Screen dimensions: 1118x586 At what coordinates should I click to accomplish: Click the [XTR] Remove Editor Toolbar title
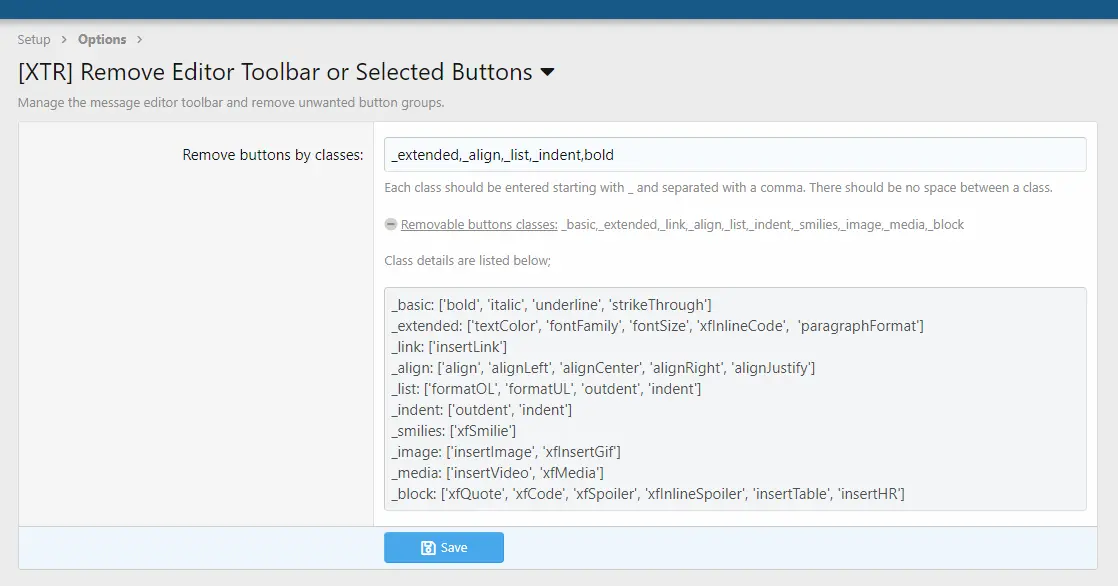(x=275, y=72)
